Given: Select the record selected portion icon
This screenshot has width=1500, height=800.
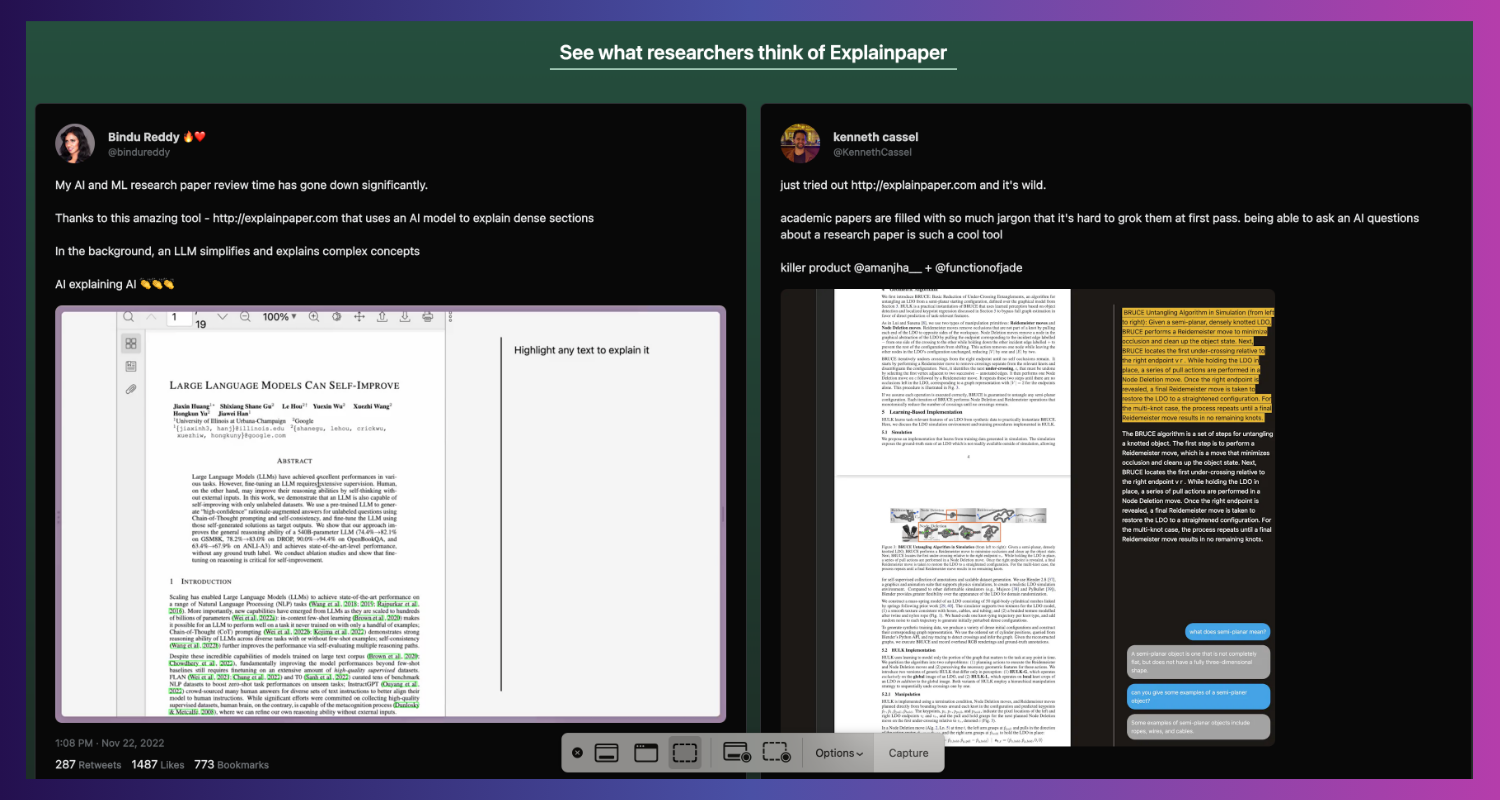Looking at the screenshot, I should click(x=776, y=753).
